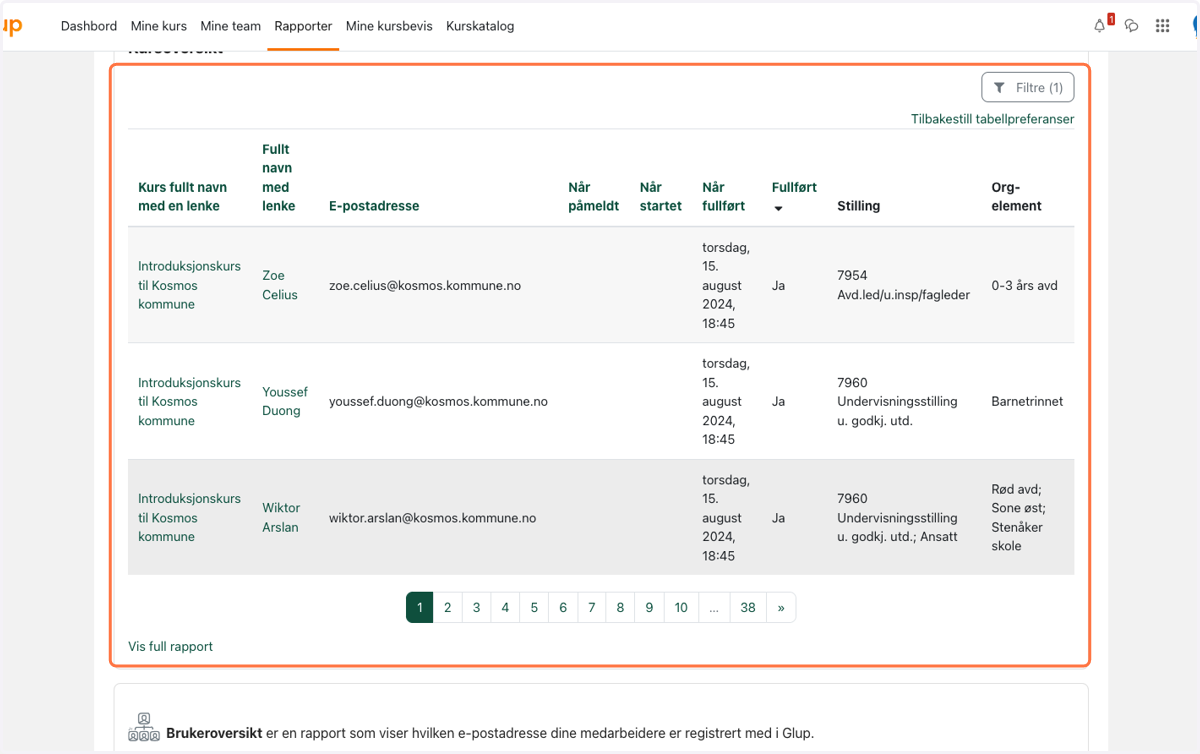Click wiktor.arslan@kosmos.kommune.no email cell
1200x754 pixels.
tap(433, 518)
